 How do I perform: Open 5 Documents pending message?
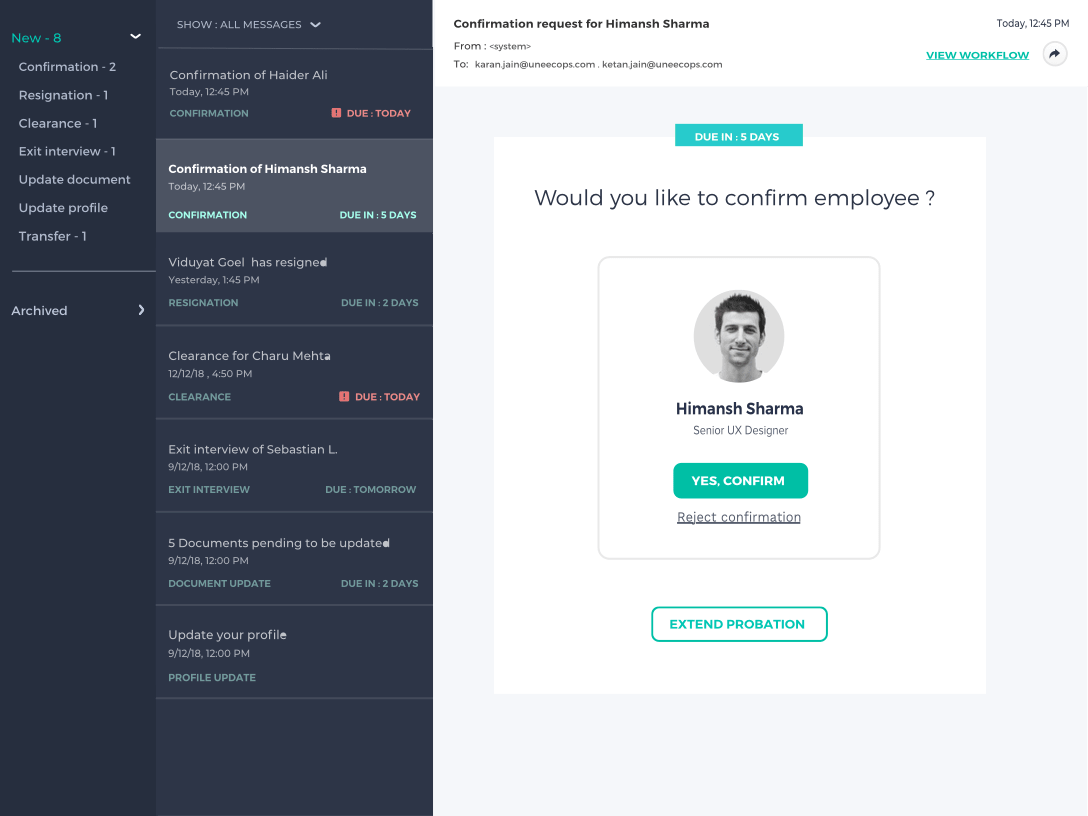(x=294, y=560)
